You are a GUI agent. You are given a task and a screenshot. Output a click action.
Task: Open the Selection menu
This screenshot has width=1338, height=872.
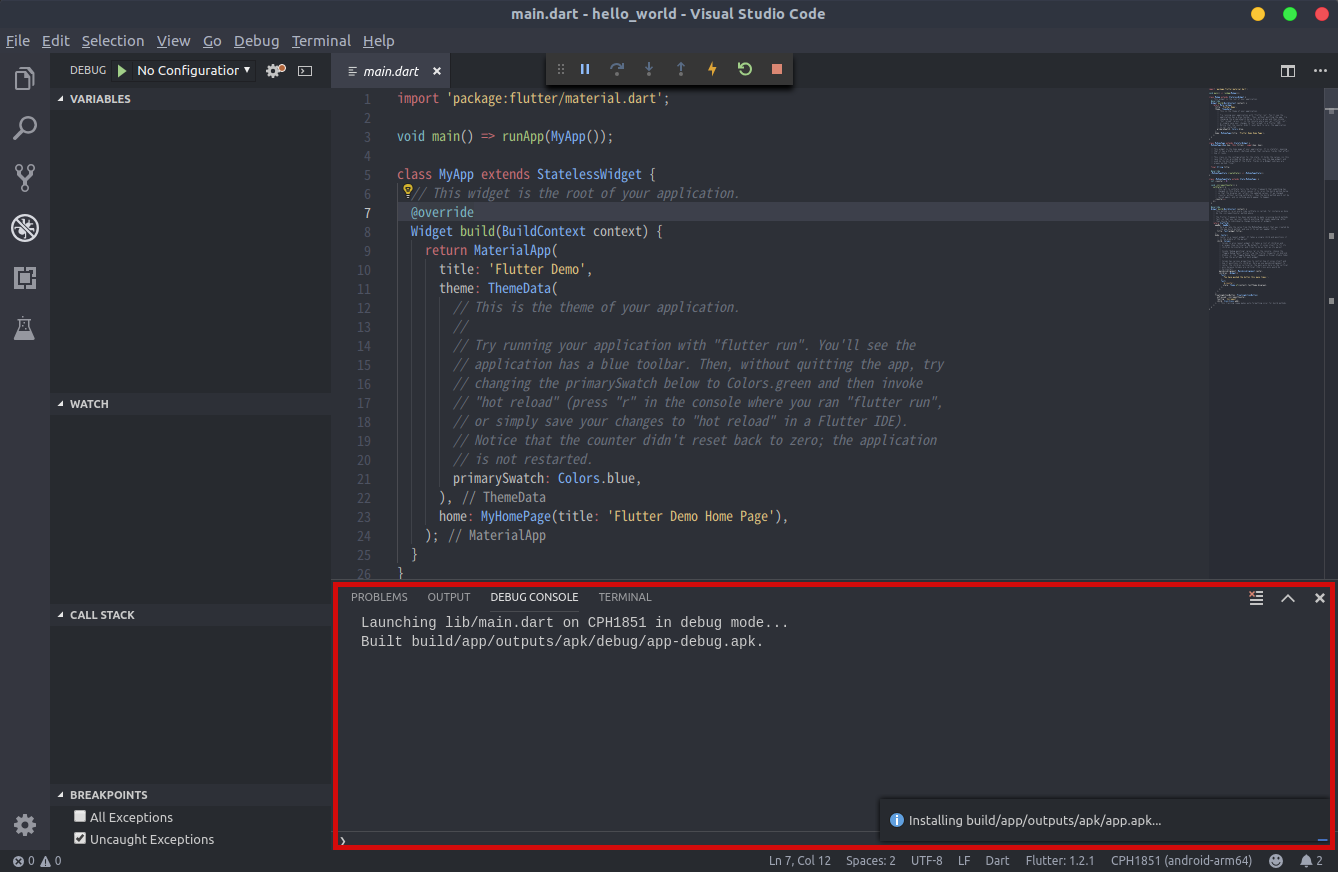pyautogui.click(x=113, y=41)
